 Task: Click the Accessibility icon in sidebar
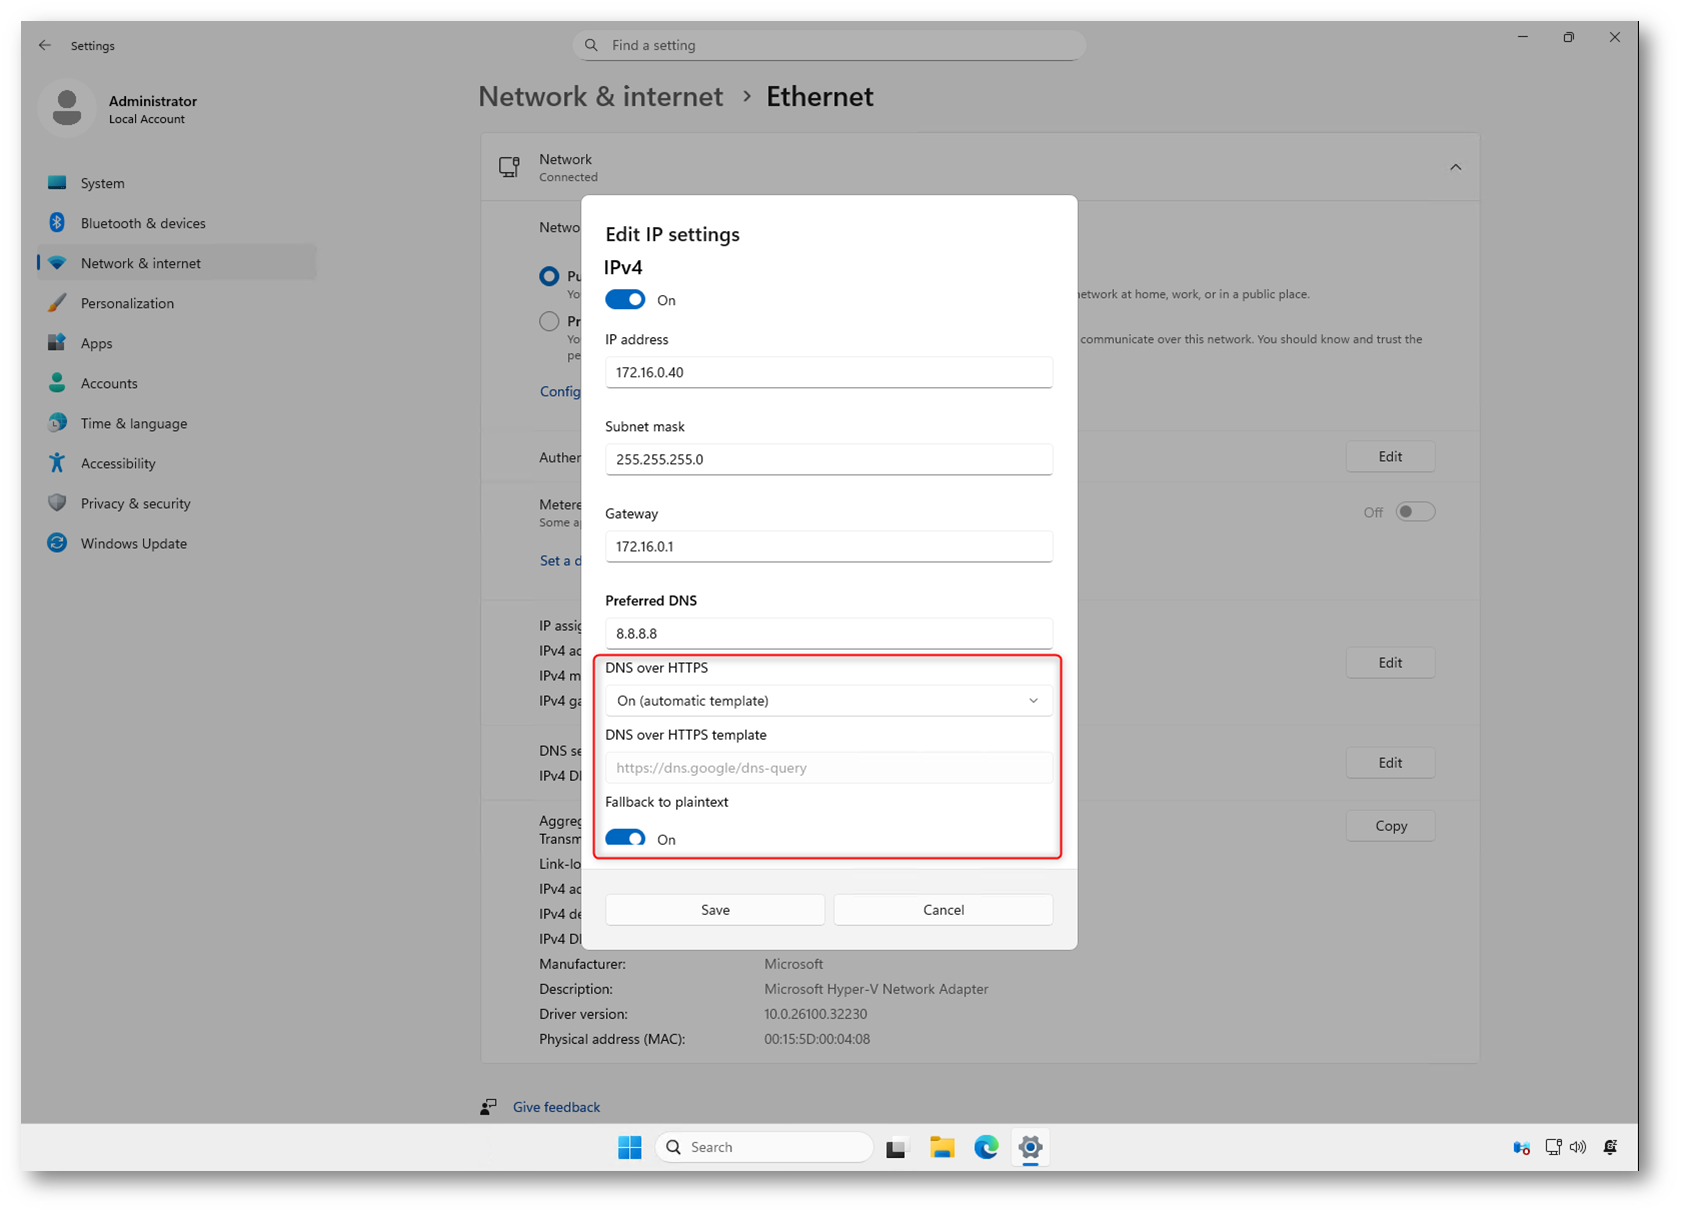pos(57,463)
